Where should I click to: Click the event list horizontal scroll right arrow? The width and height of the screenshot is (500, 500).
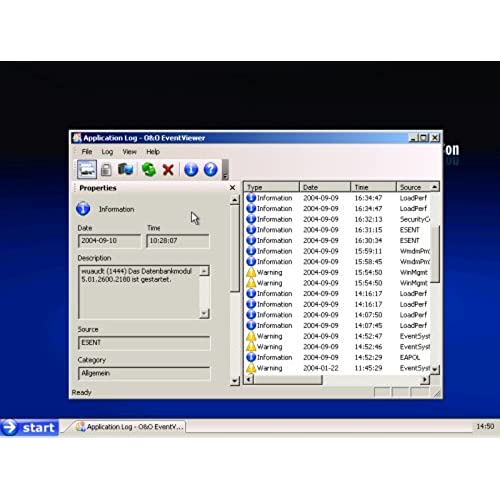point(425,379)
